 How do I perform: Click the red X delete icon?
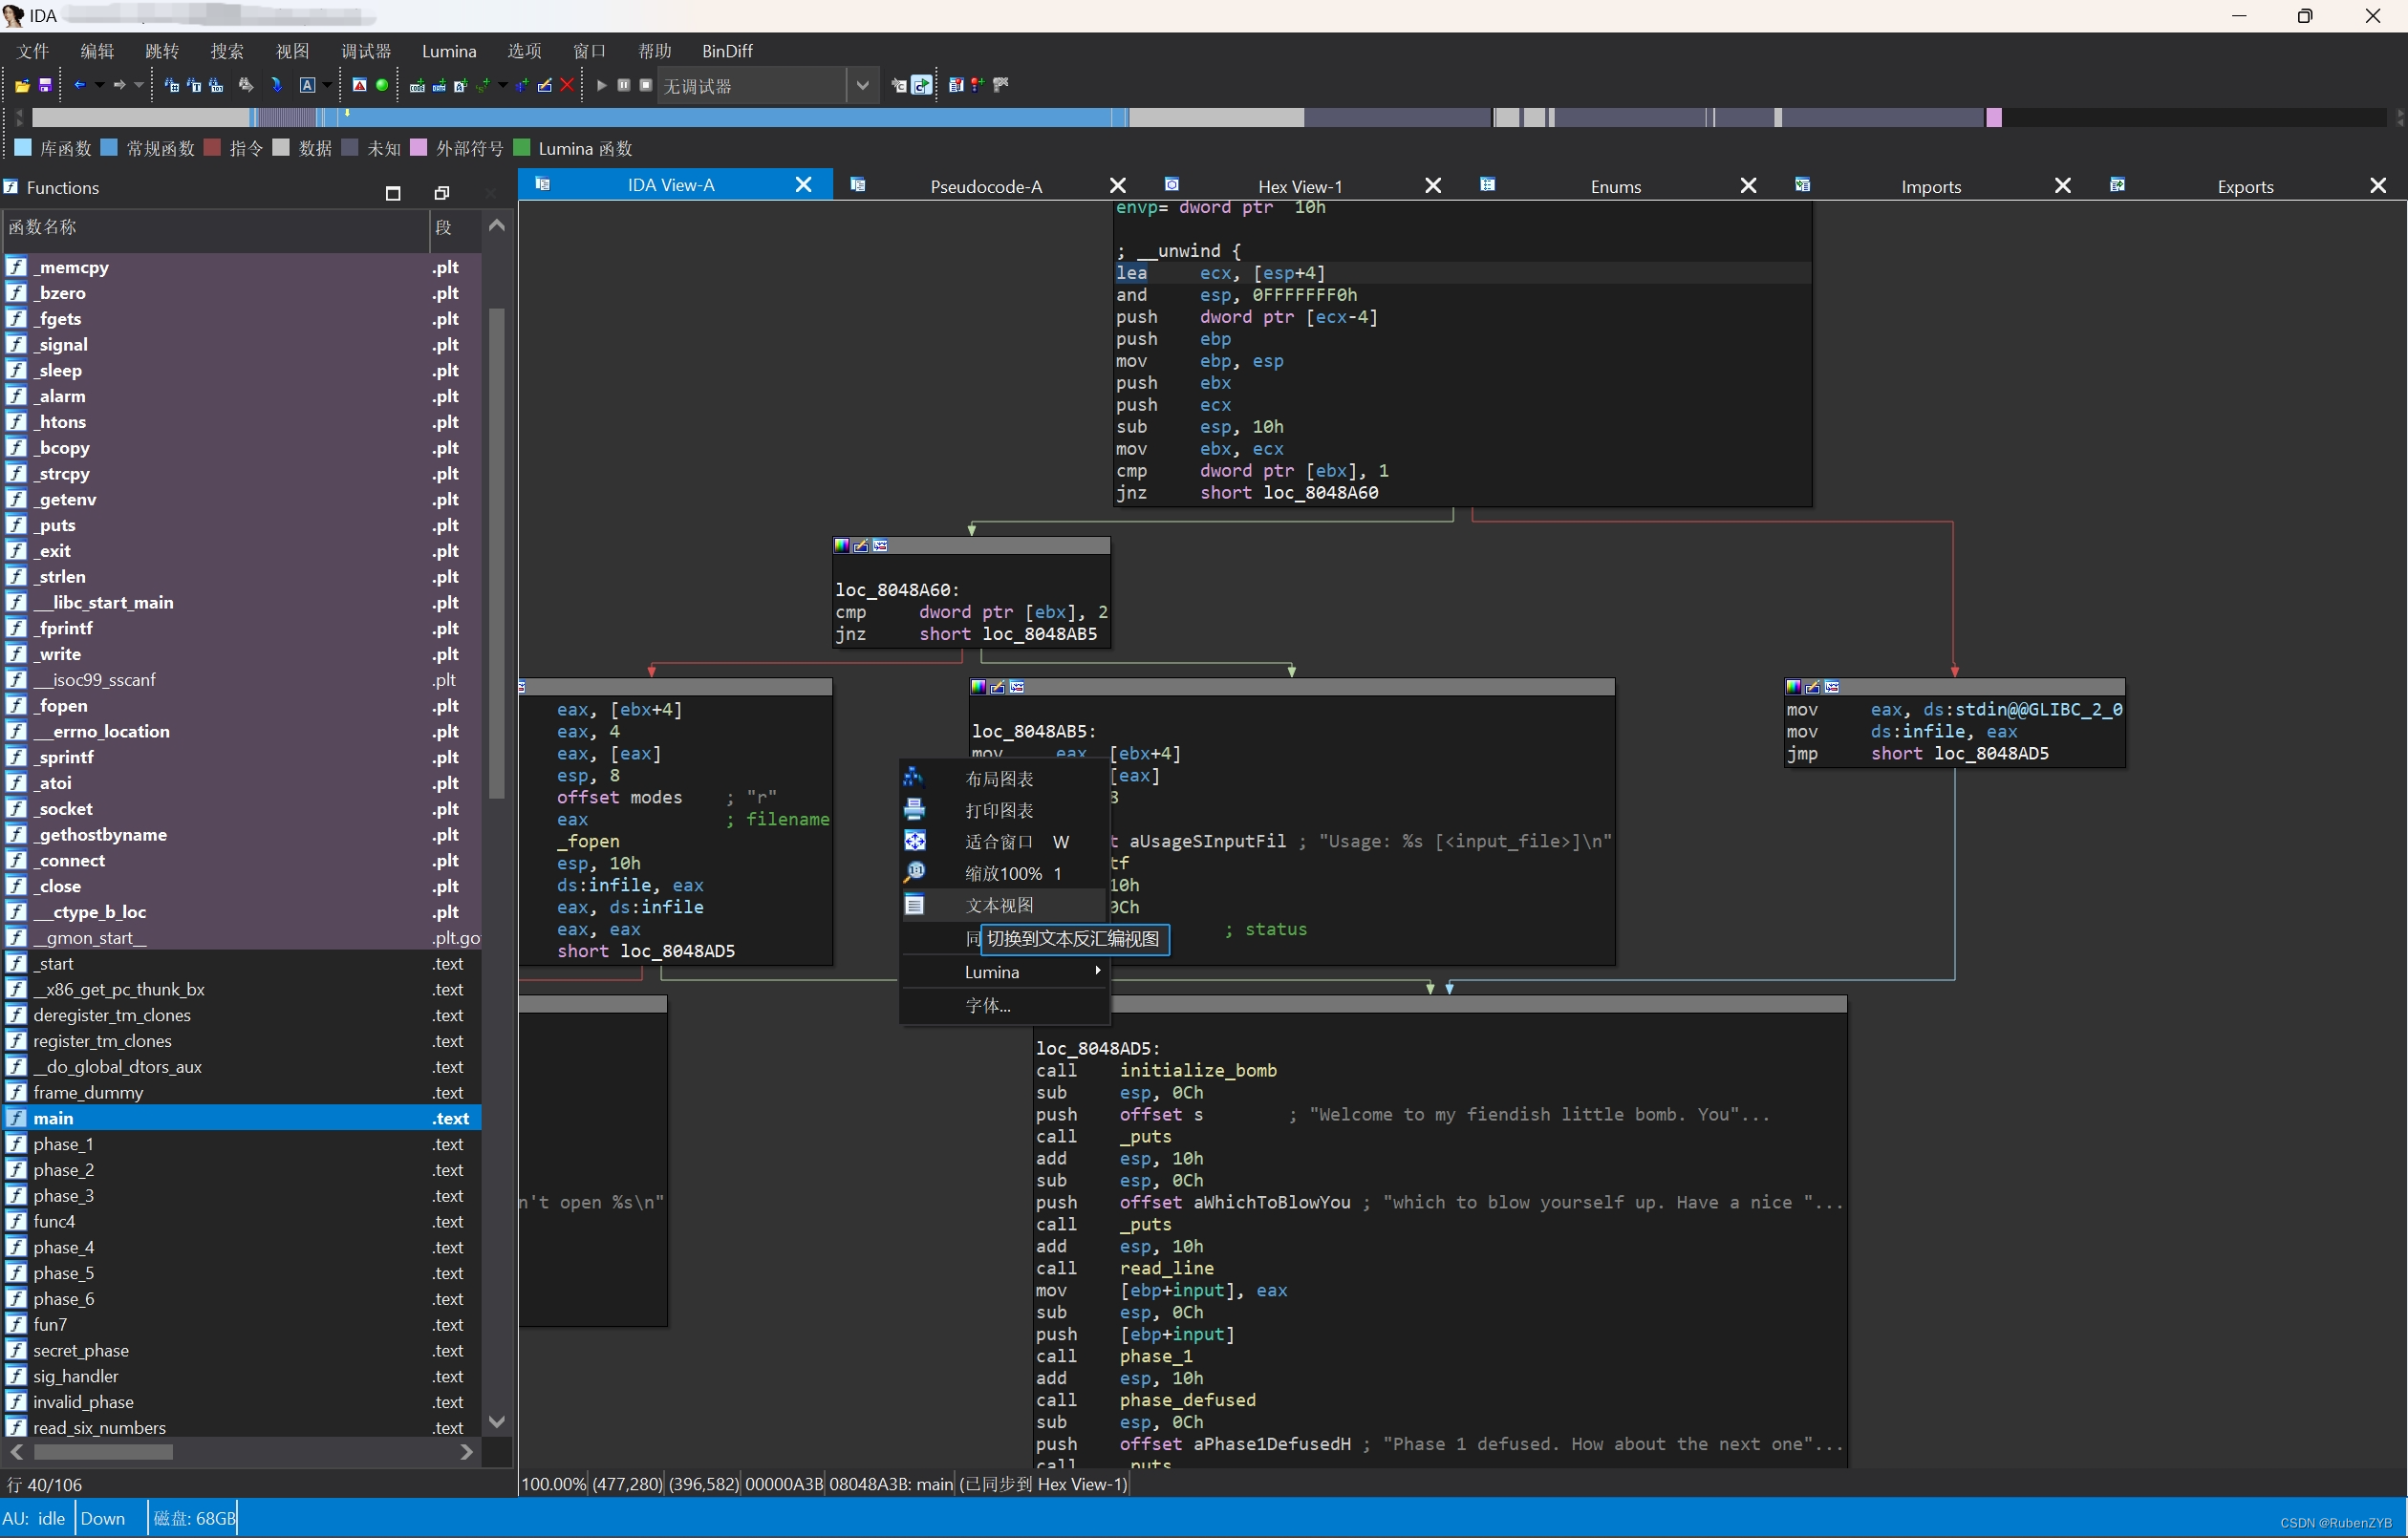pyautogui.click(x=567, y=86)
